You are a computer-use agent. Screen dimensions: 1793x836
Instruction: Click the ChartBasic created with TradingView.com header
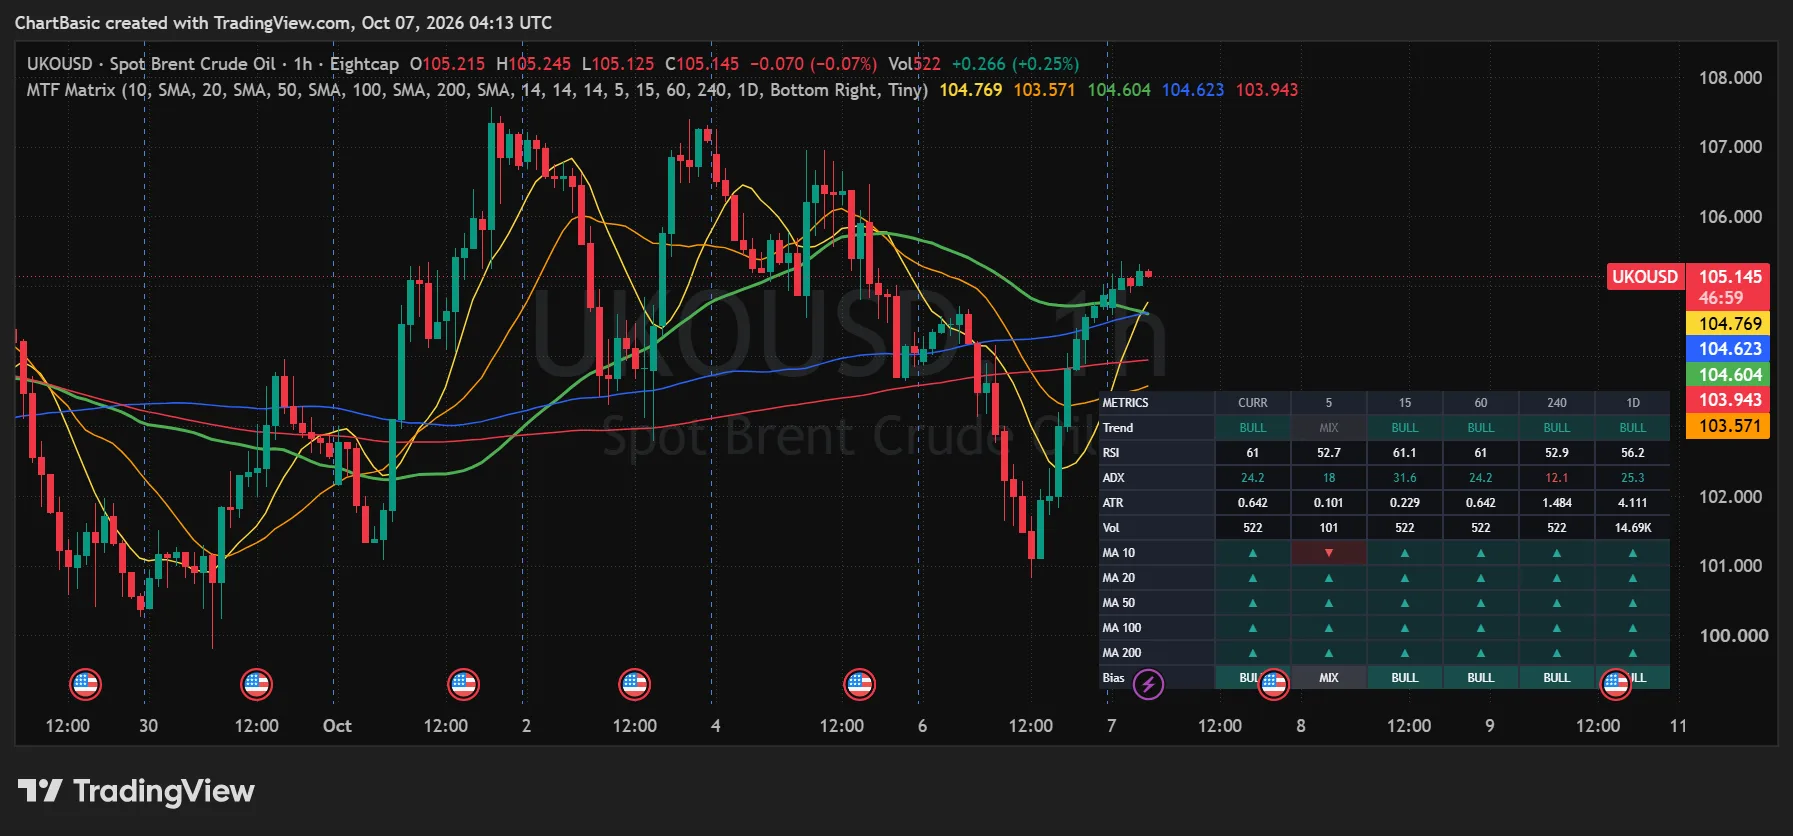[x=283, y=23]
